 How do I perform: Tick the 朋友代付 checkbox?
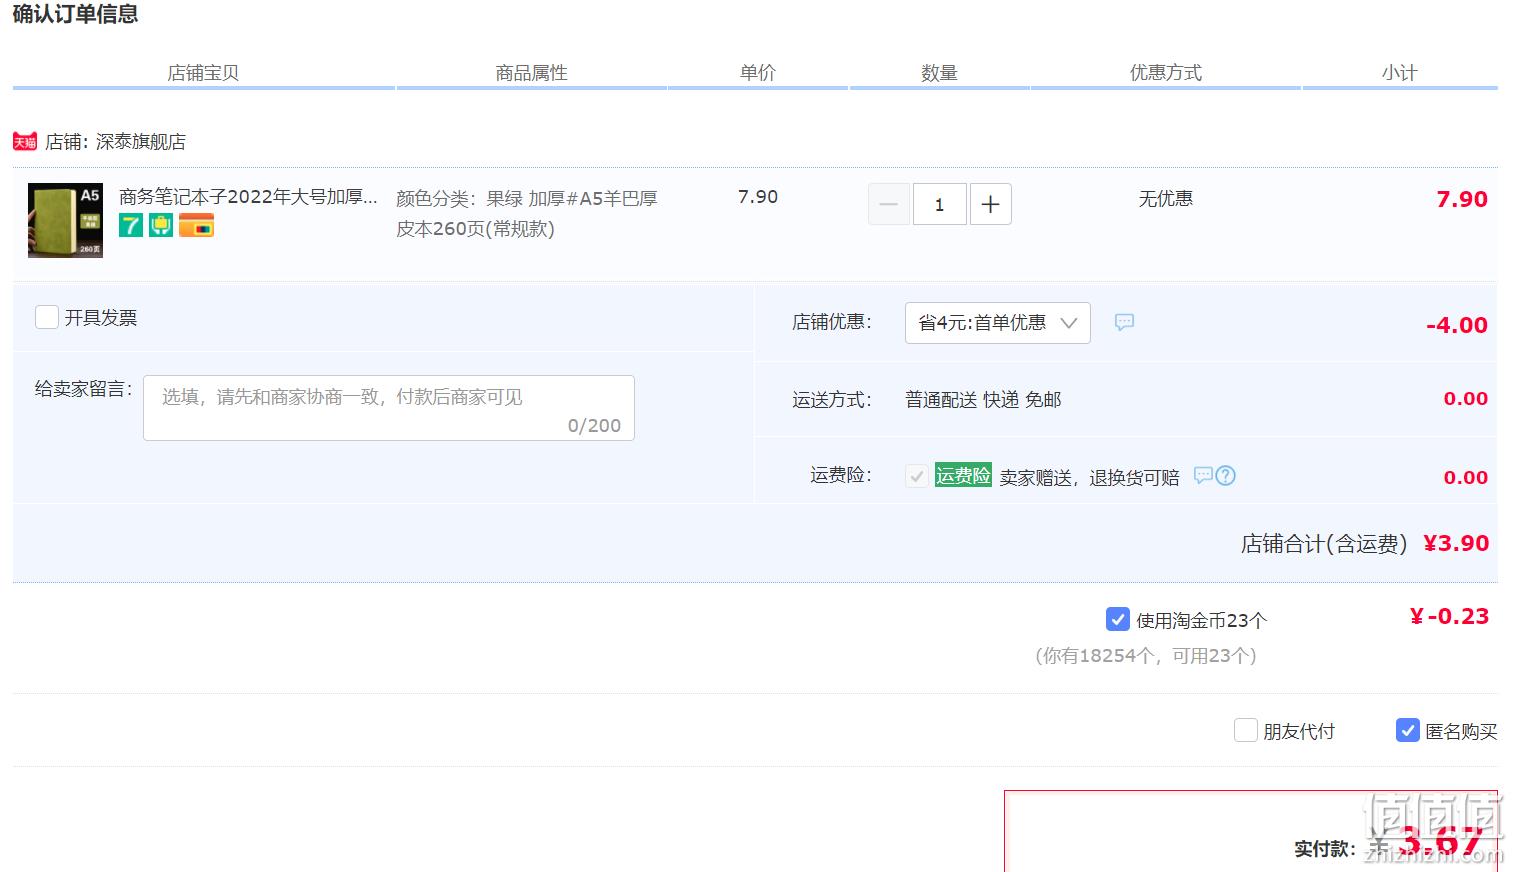click(1245, 730)
